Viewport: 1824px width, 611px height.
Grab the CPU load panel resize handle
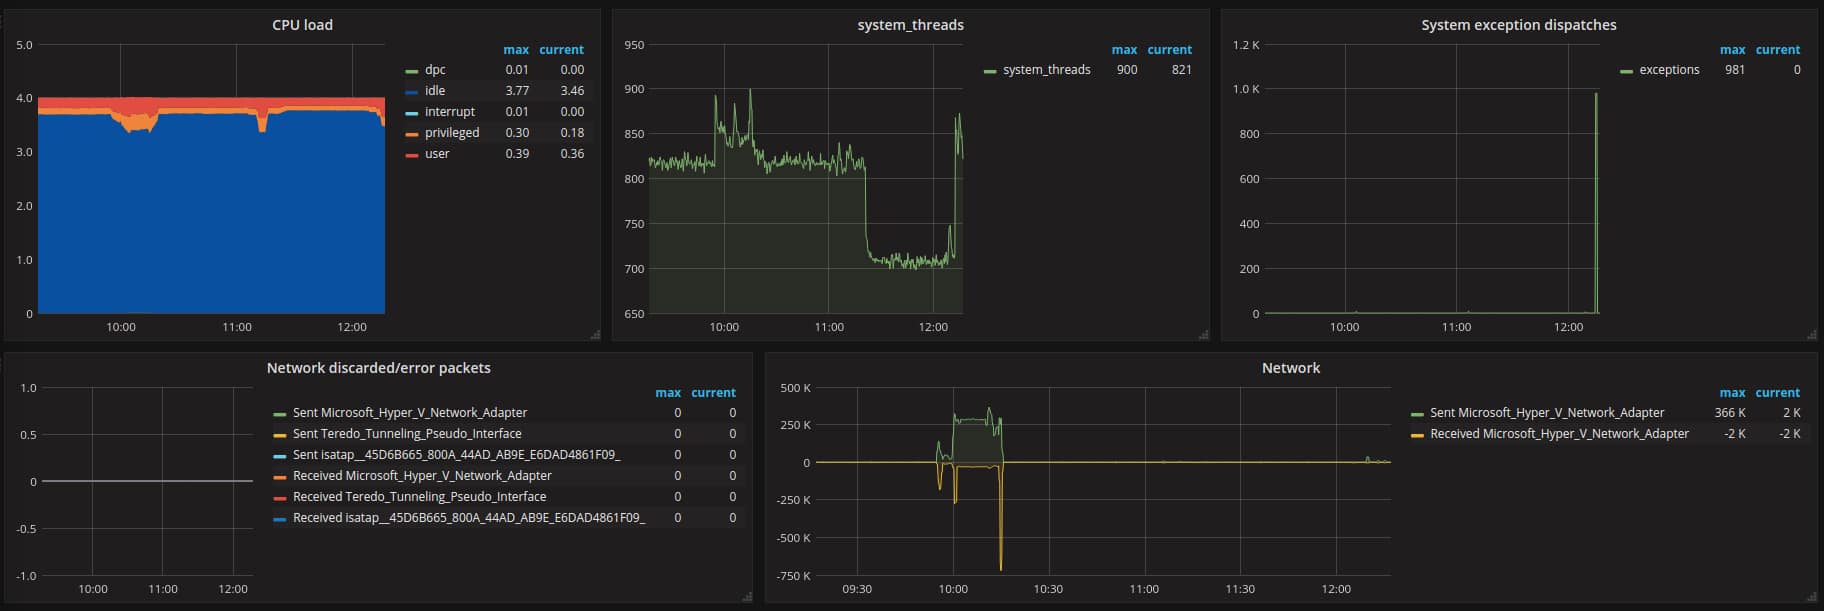595,335
